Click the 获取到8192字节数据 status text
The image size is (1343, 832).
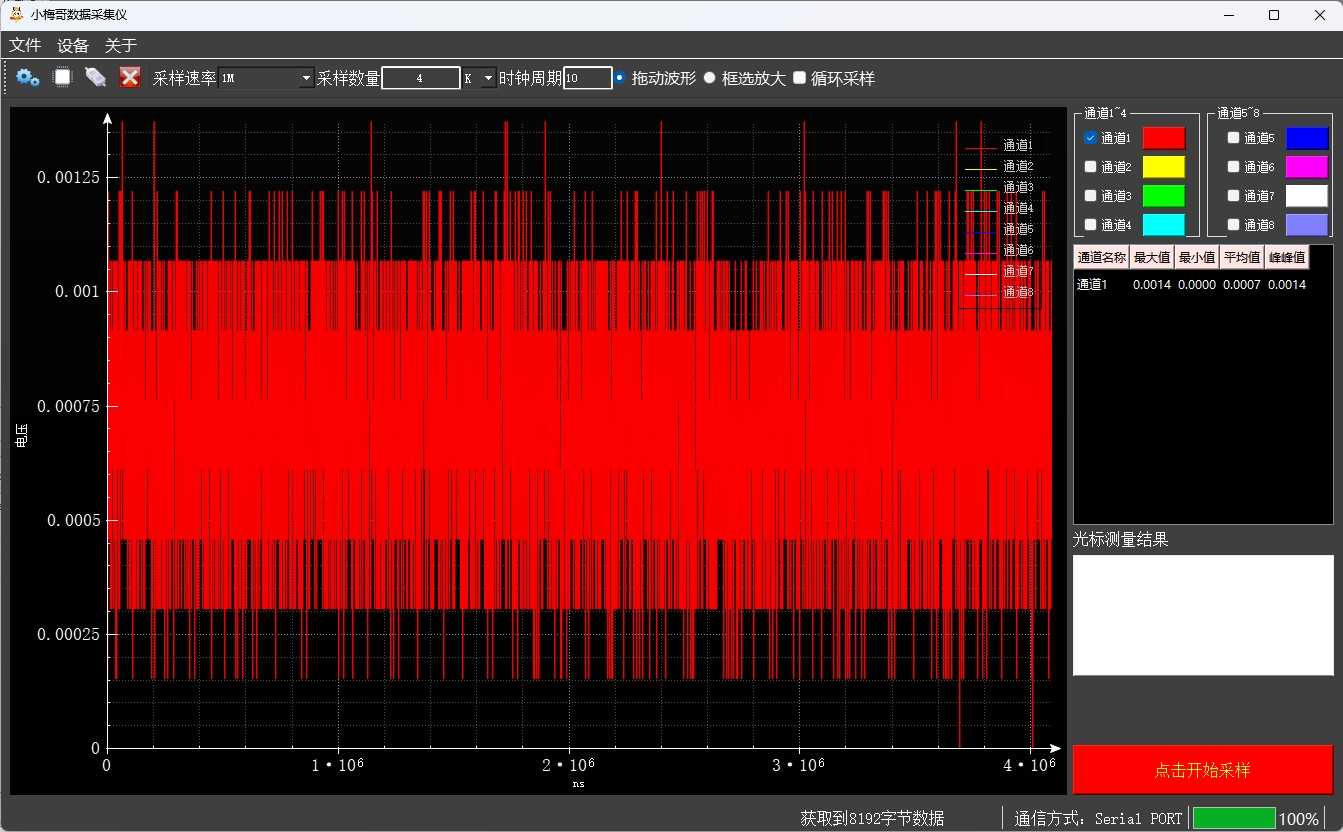(x=872, y=818)
